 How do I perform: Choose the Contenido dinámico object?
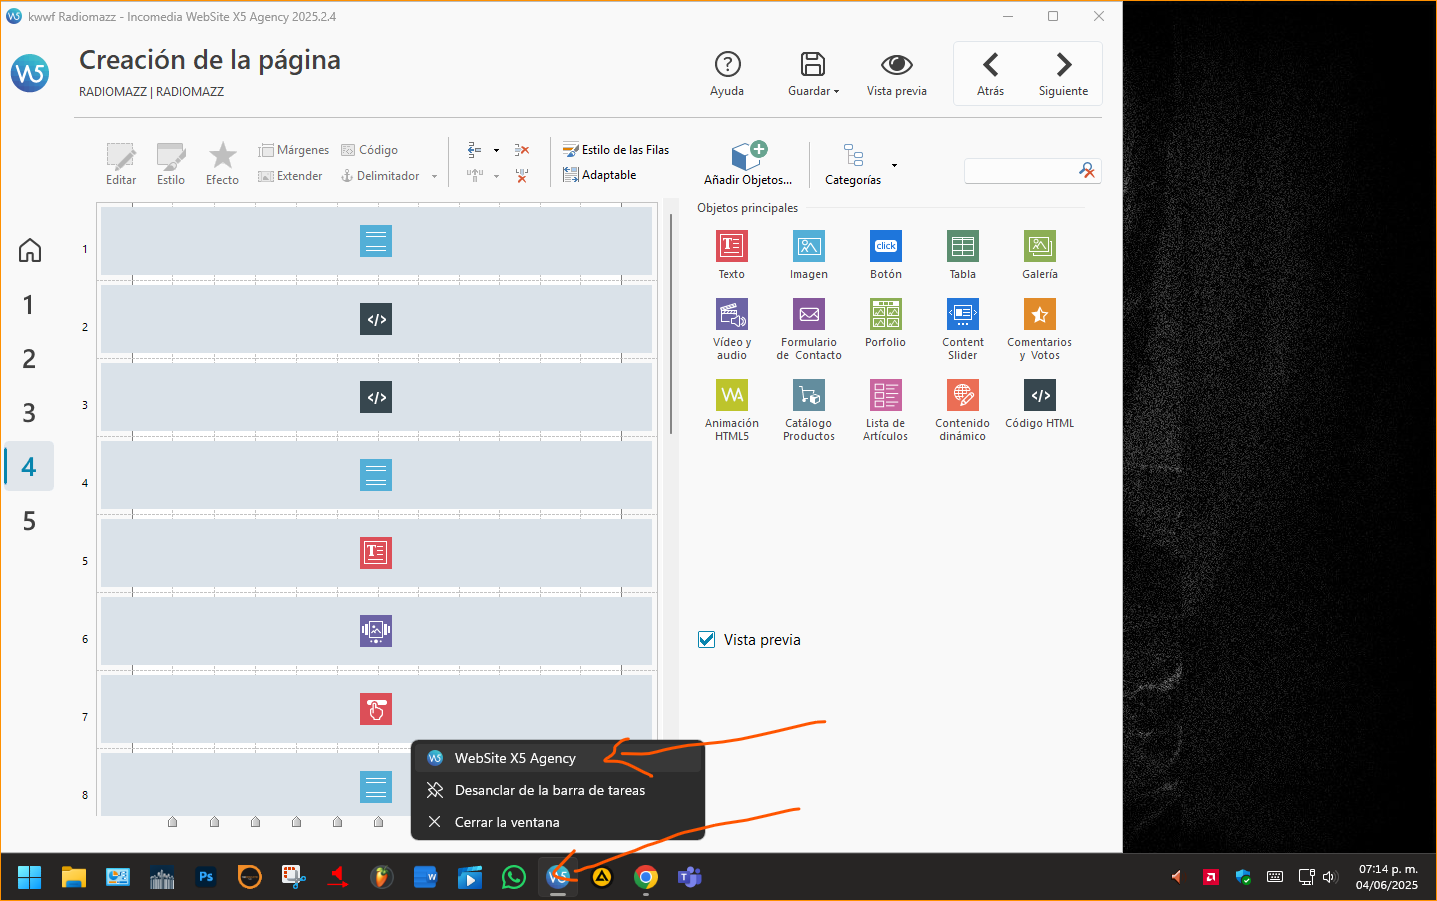[x=962, y=395]
